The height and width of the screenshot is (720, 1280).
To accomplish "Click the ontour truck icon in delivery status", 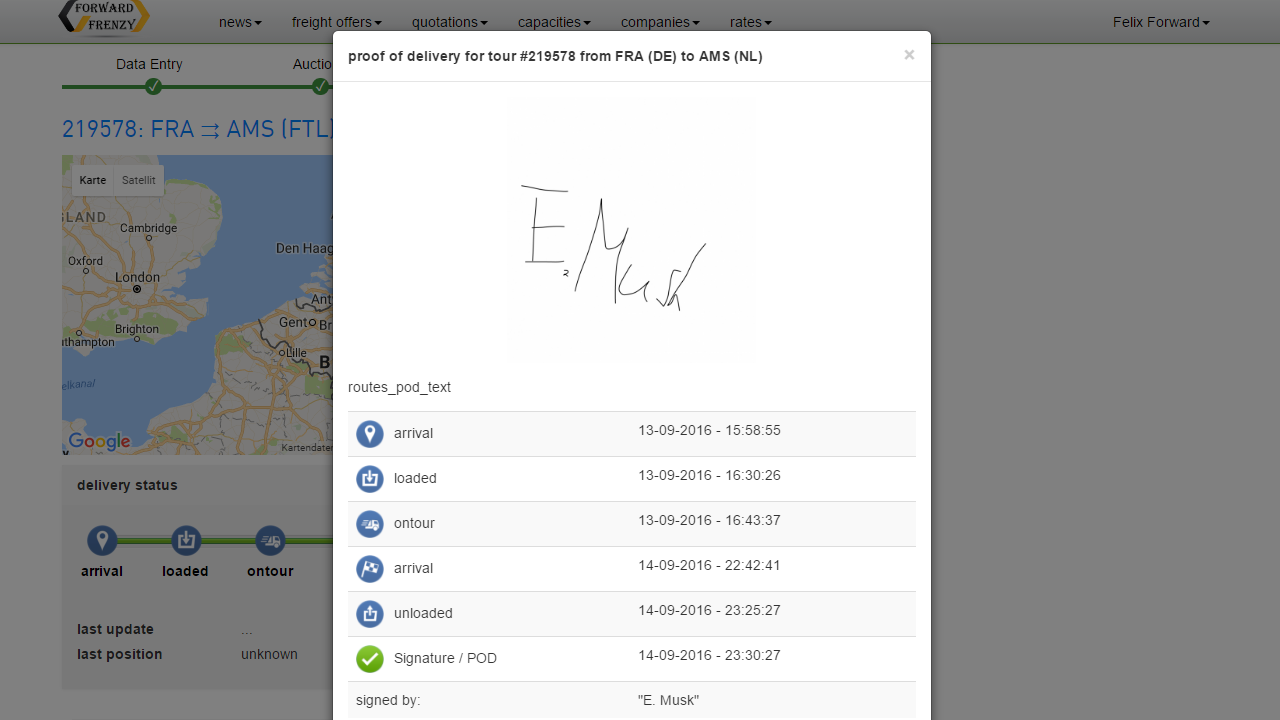I will coord(270,541).
